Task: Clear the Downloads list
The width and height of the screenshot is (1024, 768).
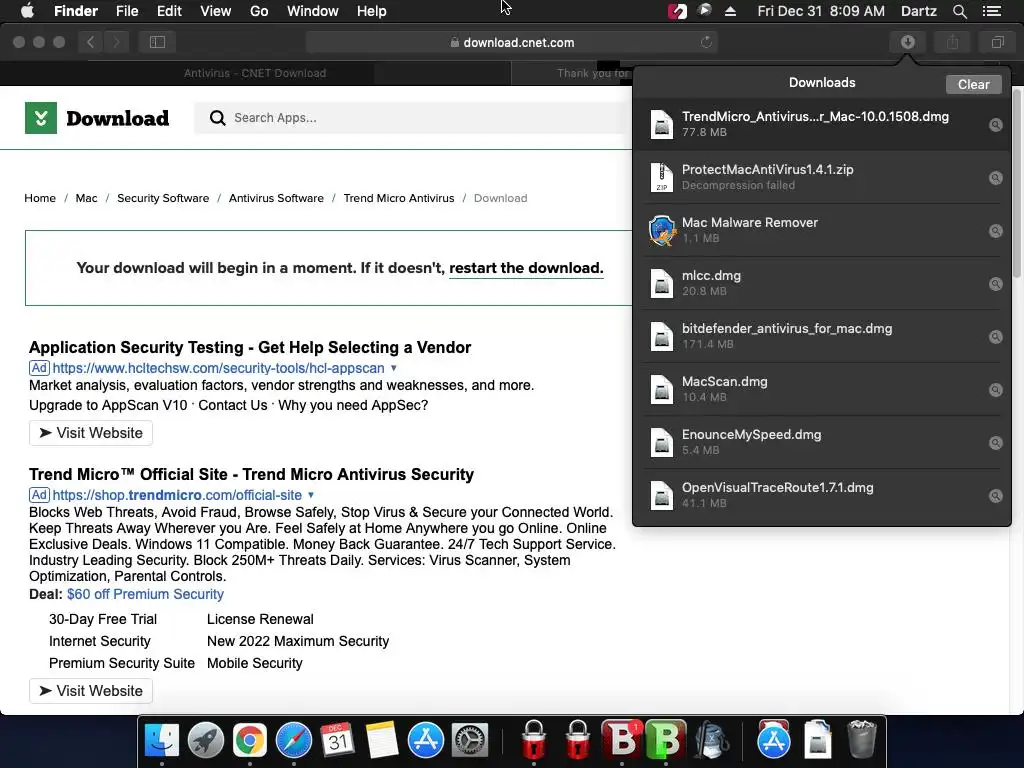Action: [x=973, y=84]
